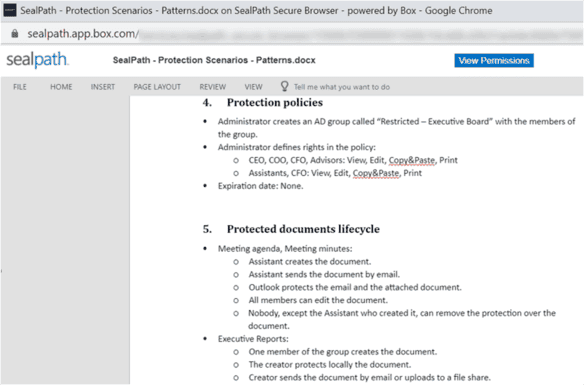
Task: Click Tell me what you want to do field
Action: pos(342,87)
